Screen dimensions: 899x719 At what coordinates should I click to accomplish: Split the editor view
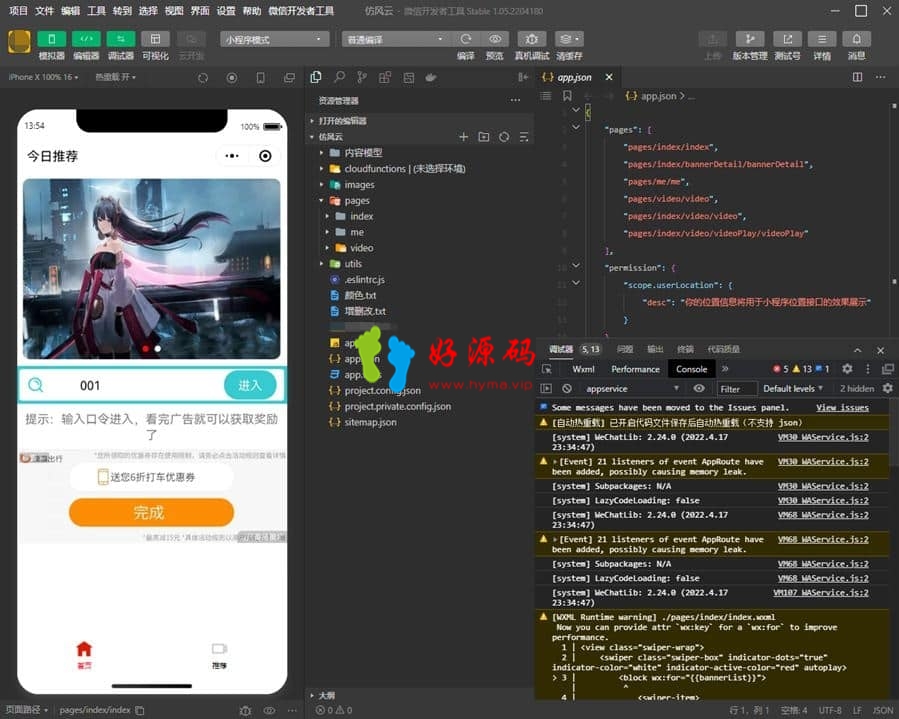click(x=857, y=77)
